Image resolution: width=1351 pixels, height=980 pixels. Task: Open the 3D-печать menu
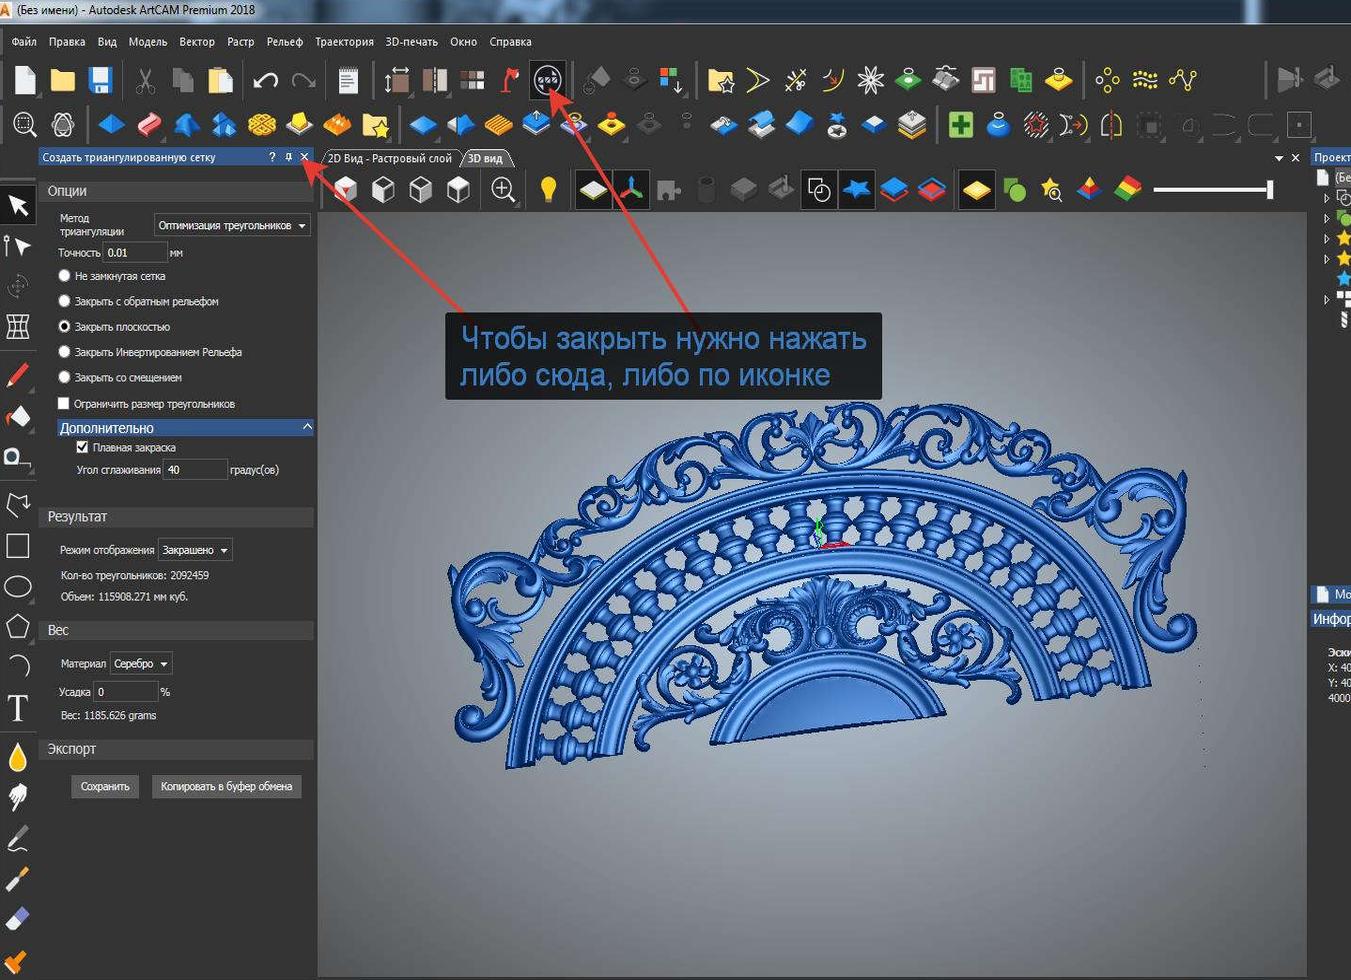(411, 42)
